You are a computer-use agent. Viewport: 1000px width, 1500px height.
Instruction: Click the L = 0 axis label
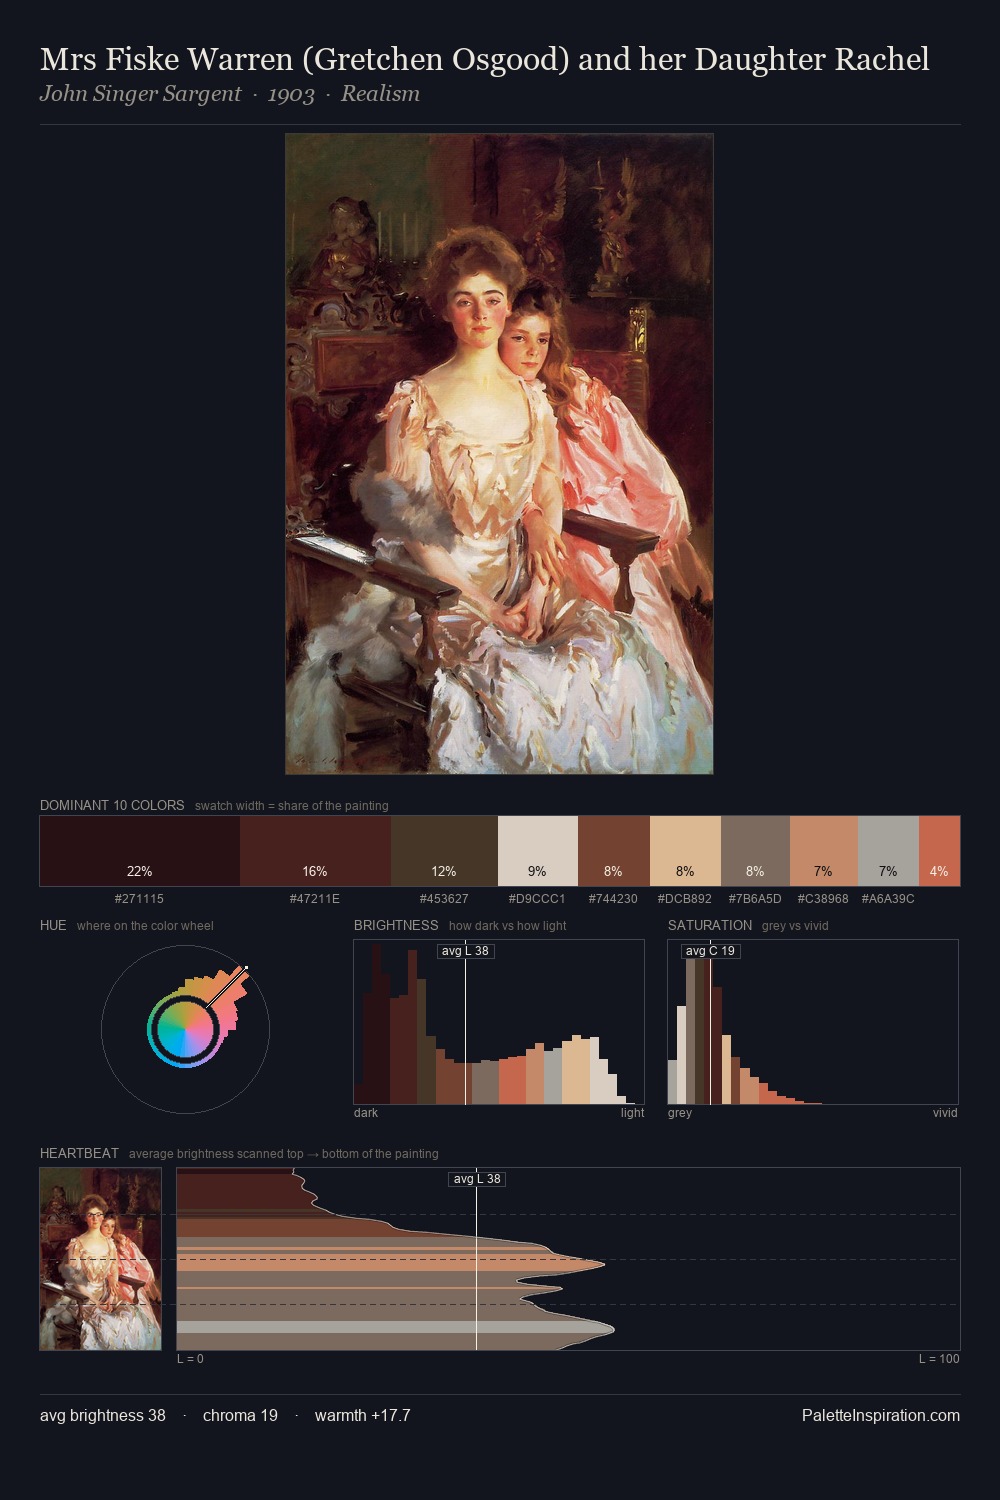[190, 1359]
